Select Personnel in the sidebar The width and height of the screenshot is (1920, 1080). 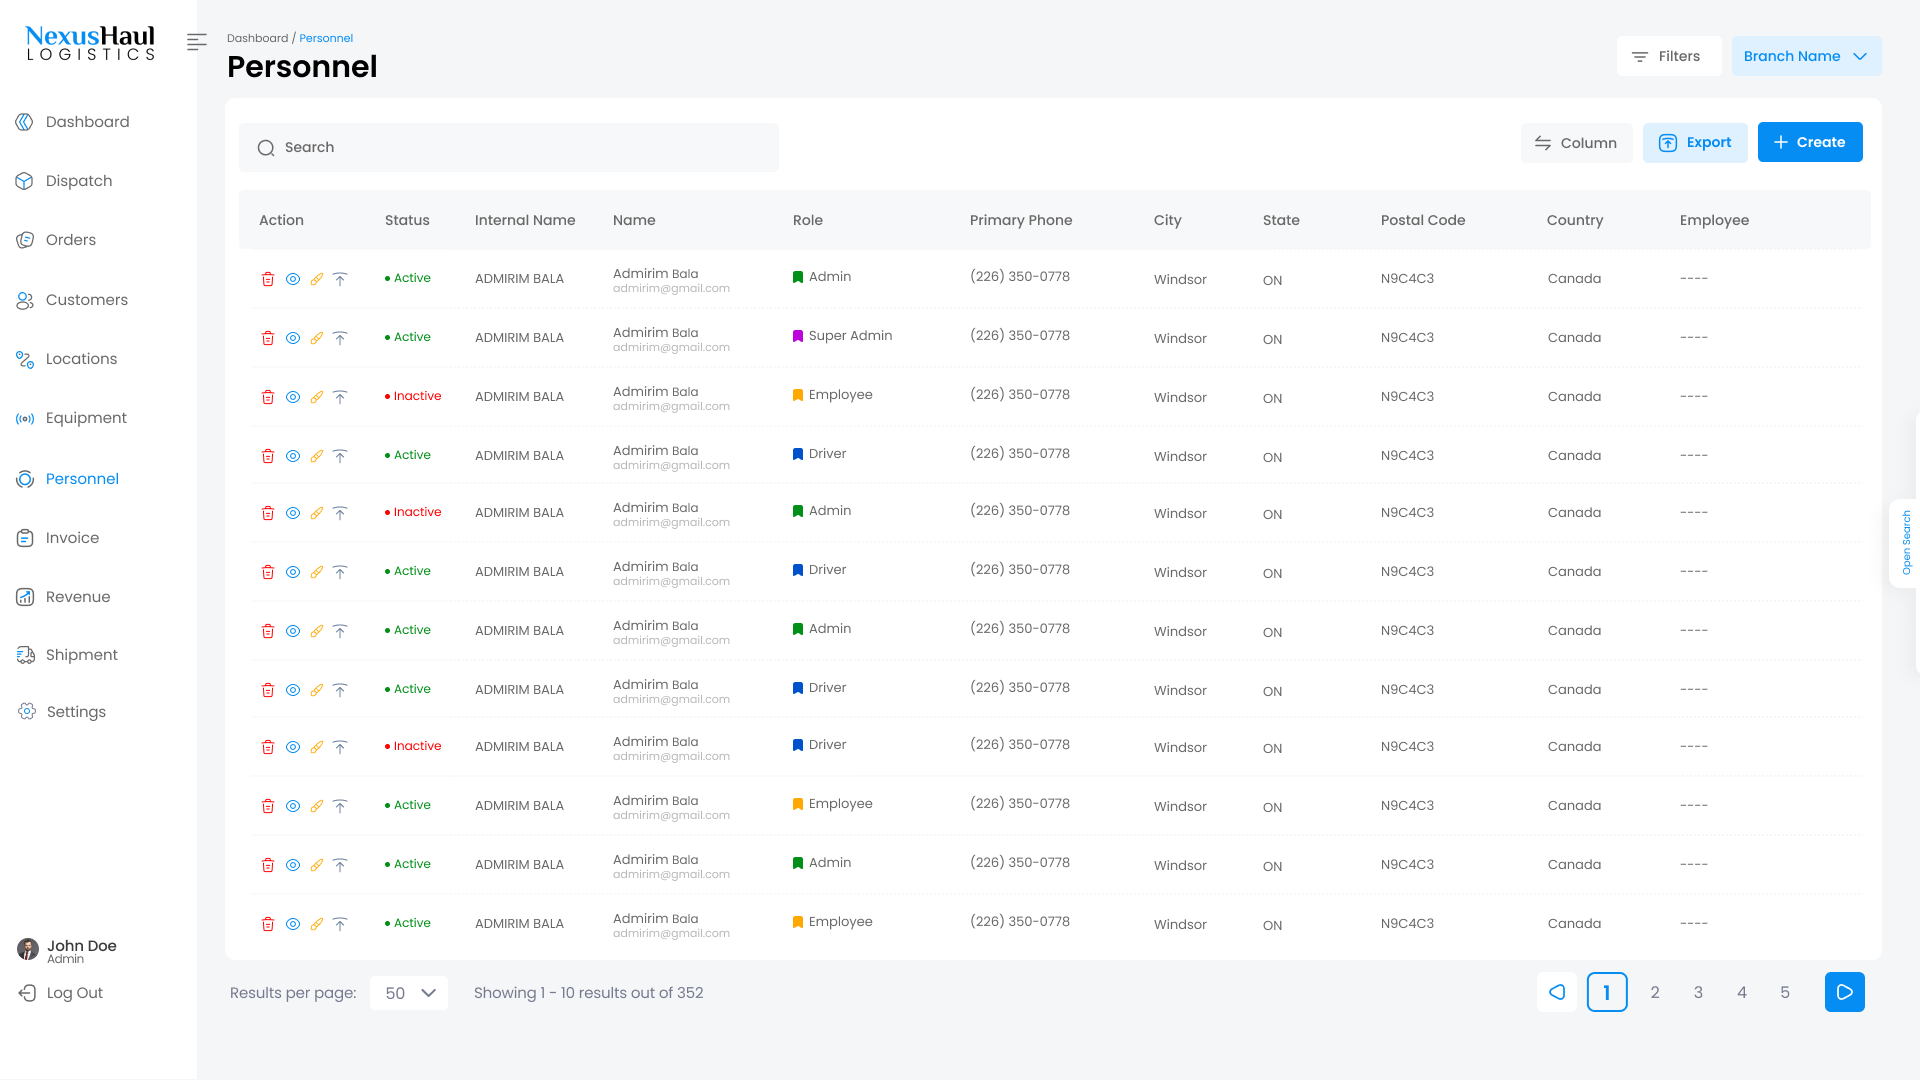pyautogui.click(x=67, y=479)
